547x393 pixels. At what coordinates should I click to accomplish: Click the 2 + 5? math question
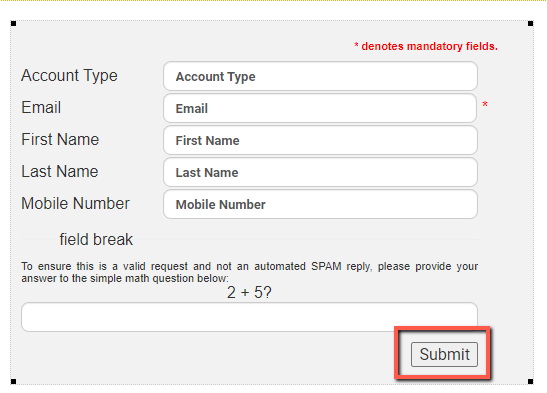point(249,292)
